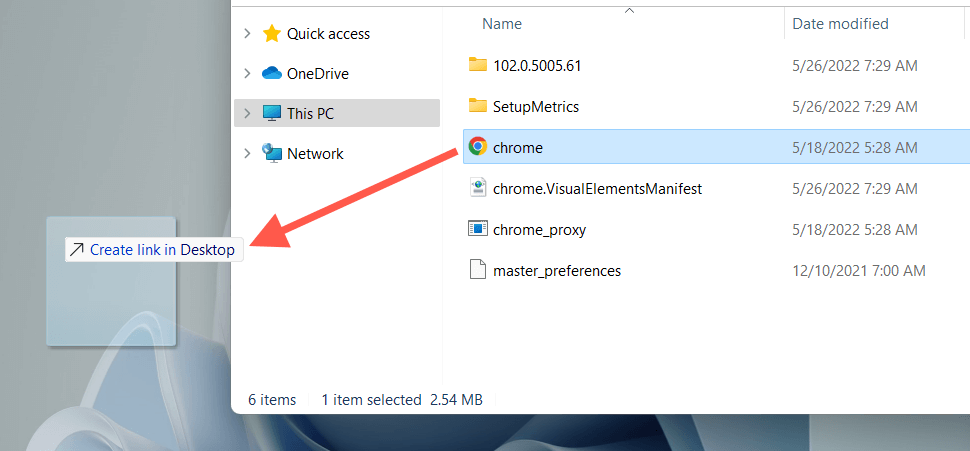Sort files by Name column header

501,24
